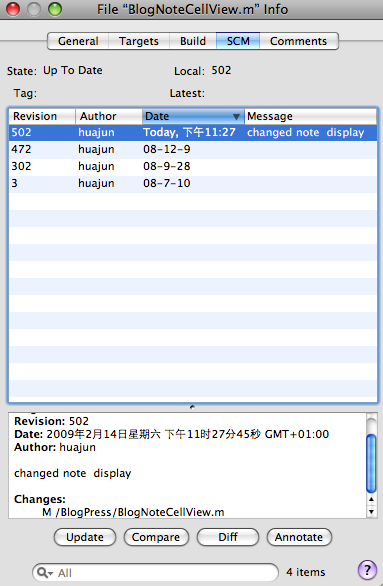This screenshot has width=383, height=586.
Task: Select revision 3 row
Action: point(193,183)
